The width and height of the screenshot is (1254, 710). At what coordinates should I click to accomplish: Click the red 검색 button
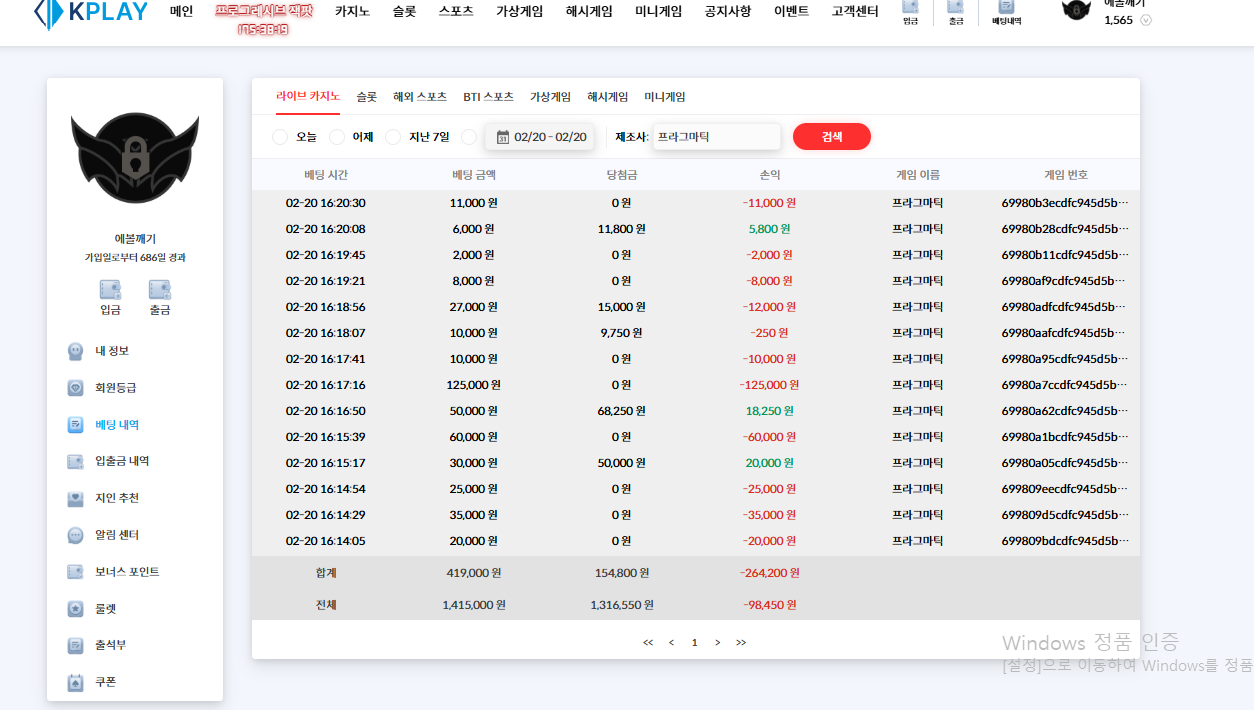click(831, 137)
